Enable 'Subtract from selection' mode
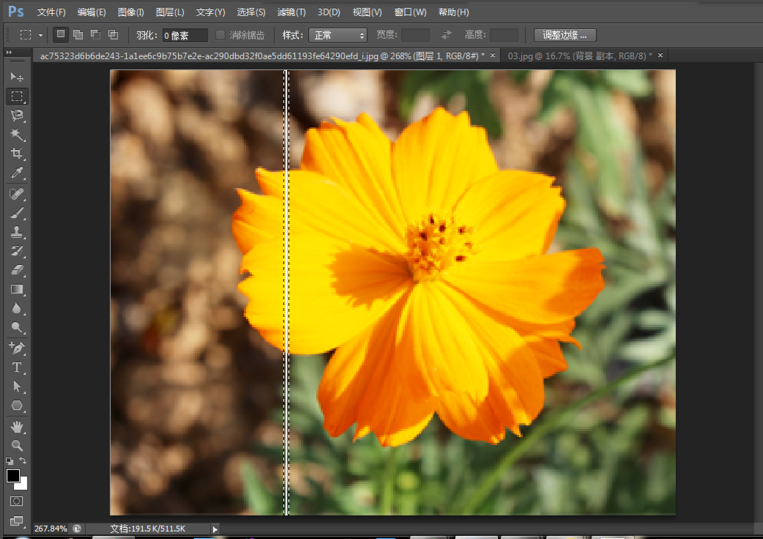 [95, 35]
